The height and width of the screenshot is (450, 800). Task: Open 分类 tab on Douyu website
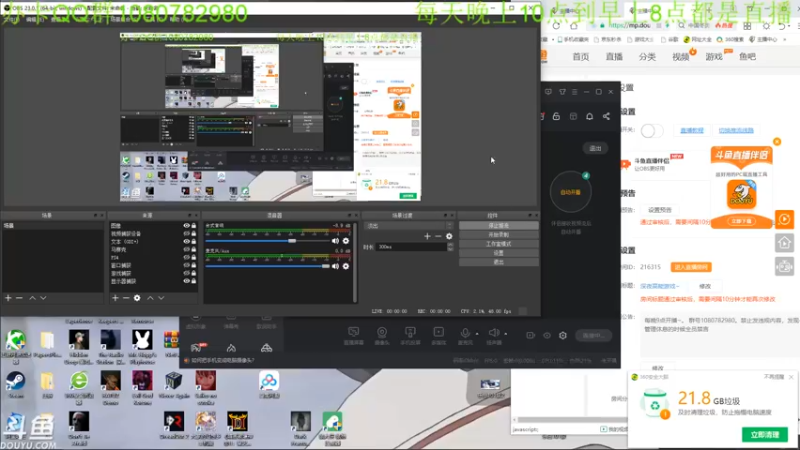click(x=647, y=57)
